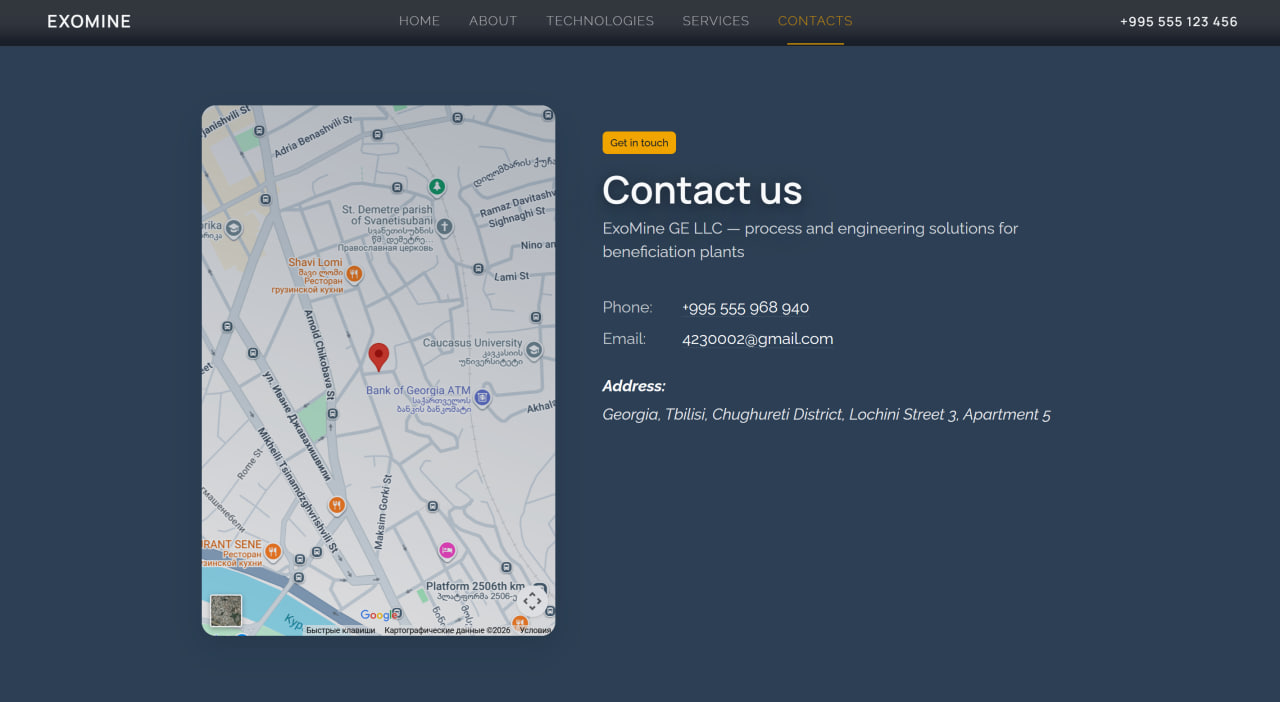Click the ExoMine GE LLC description text
Image resolution: width=1280 pixels, height=702 pixels.
point(810,240)
